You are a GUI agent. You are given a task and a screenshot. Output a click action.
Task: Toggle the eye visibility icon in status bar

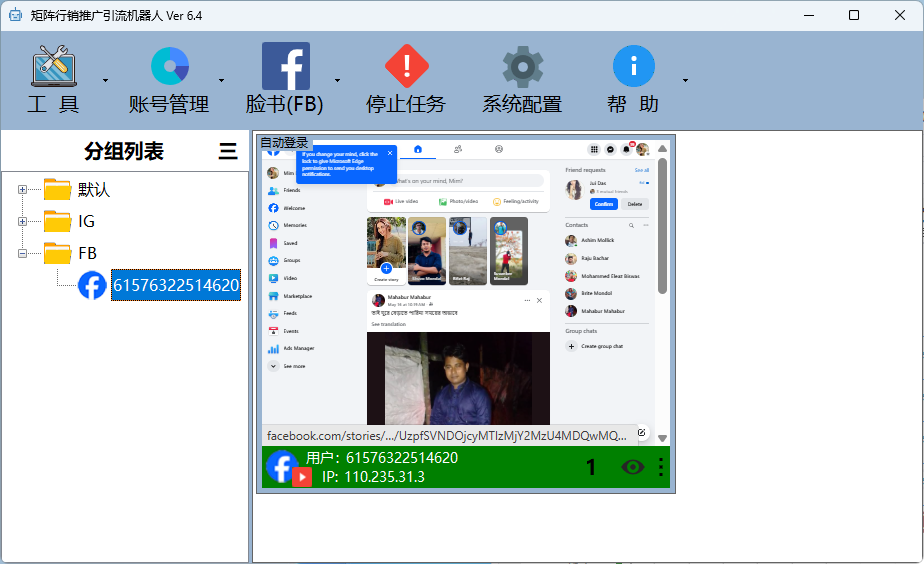632,467
